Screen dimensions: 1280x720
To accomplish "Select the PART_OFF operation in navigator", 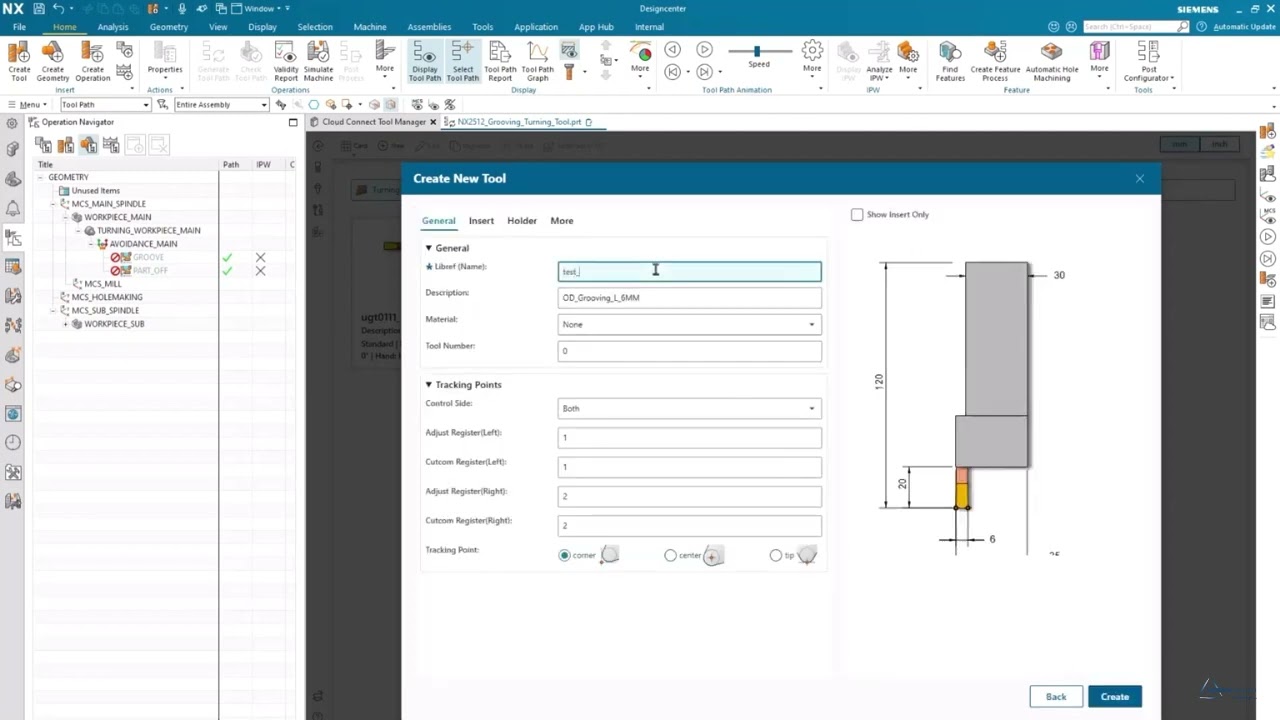I will [x=150, y=271].
